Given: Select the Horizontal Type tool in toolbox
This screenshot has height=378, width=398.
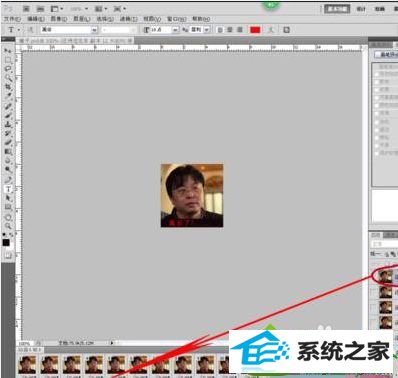Looking at the screenshot, I should click(x=8, y=189).
